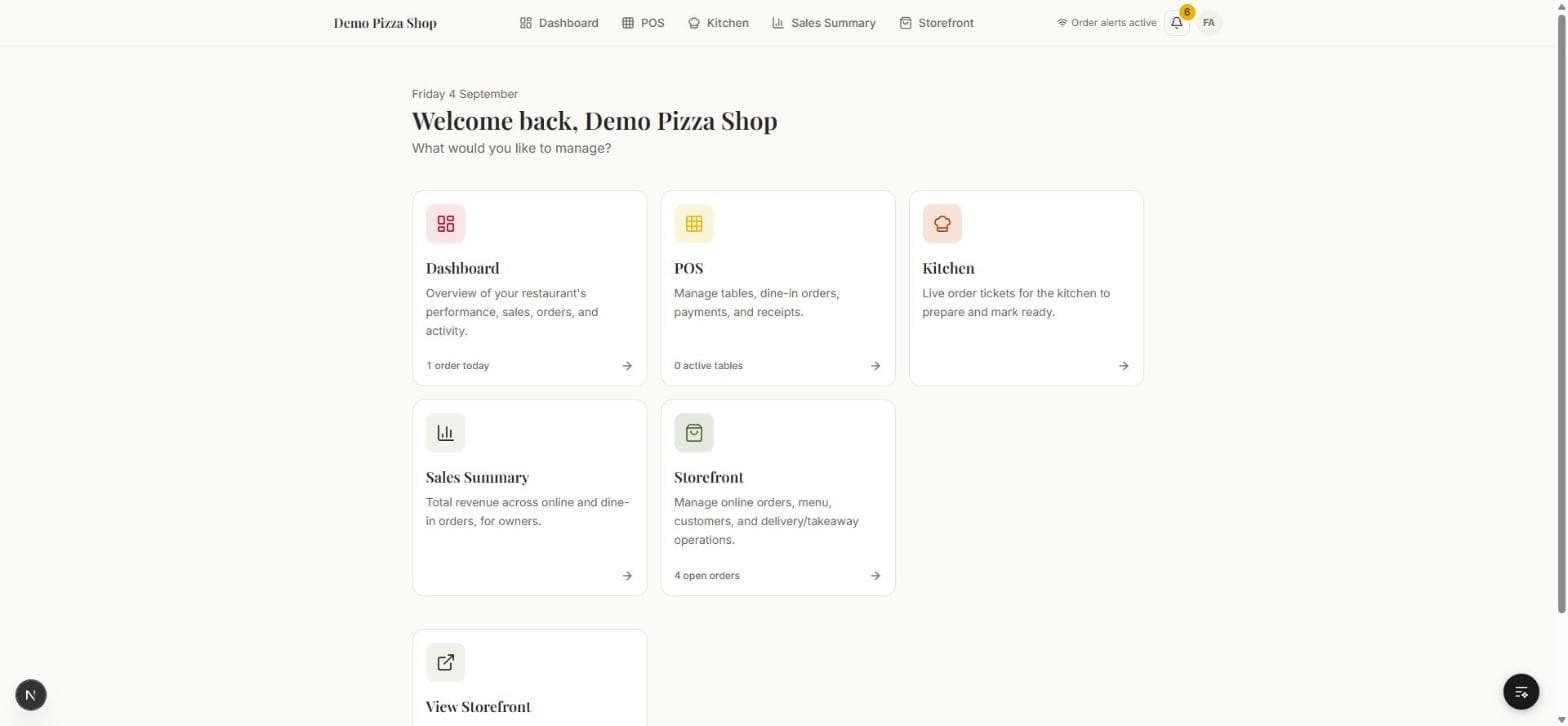This screenshot has height=726, width=1568.
Task: Switch to Kitchen label in the top navigation
Action: click(x=727, y=23)
